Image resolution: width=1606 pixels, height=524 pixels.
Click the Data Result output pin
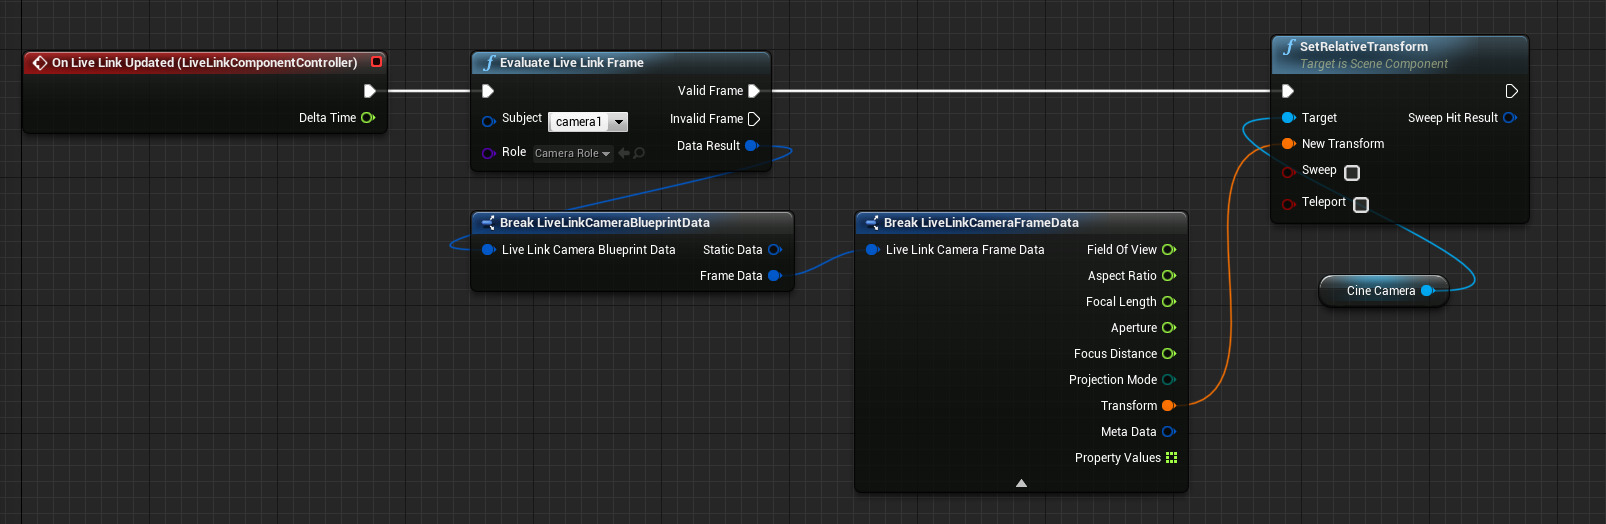(752, 146)
